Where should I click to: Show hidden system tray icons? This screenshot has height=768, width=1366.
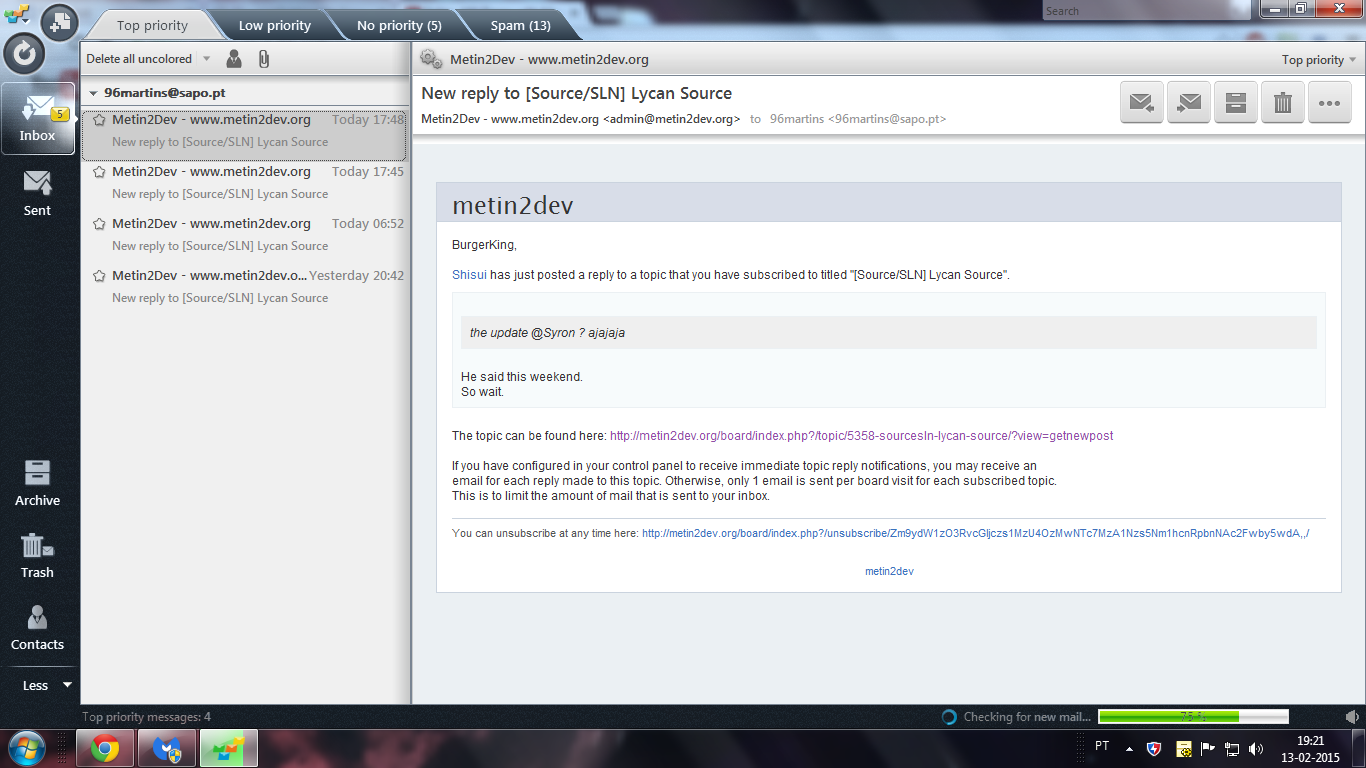point(1130,748)
